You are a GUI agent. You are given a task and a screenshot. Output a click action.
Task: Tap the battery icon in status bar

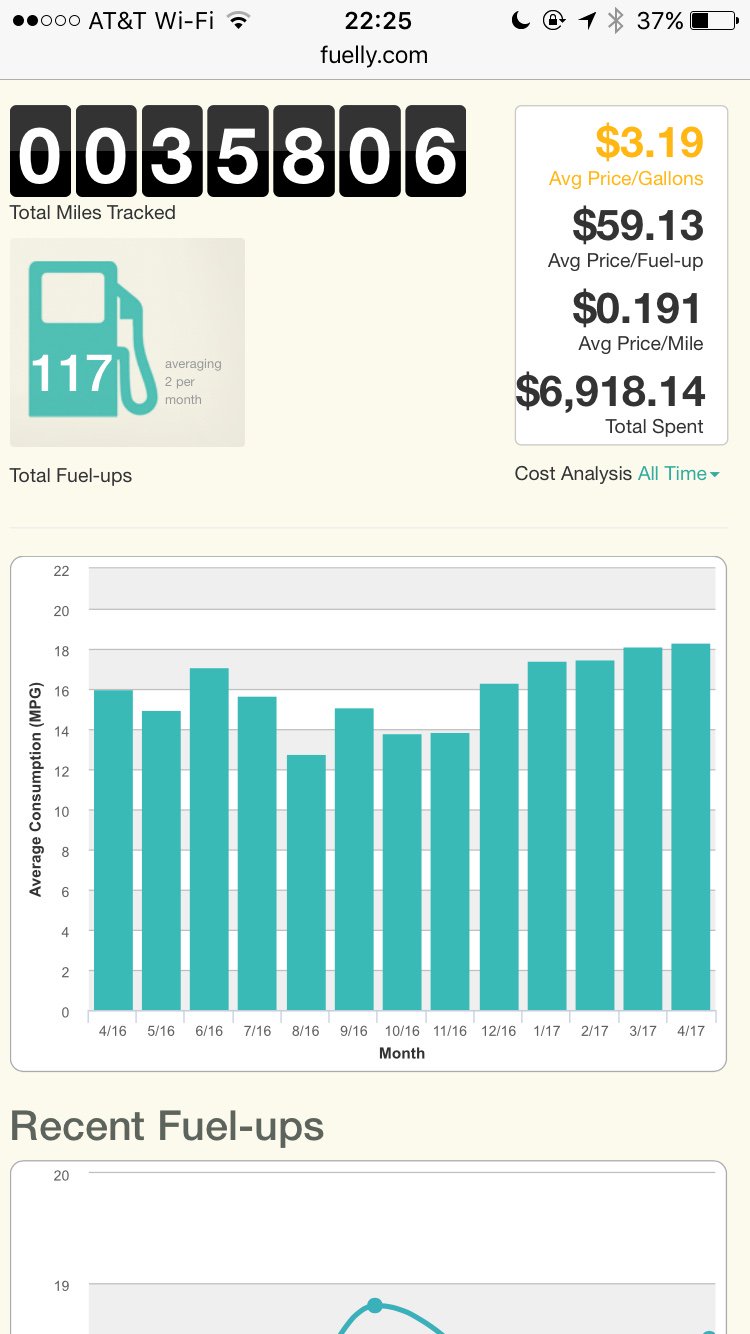click(x=714, y=21)
